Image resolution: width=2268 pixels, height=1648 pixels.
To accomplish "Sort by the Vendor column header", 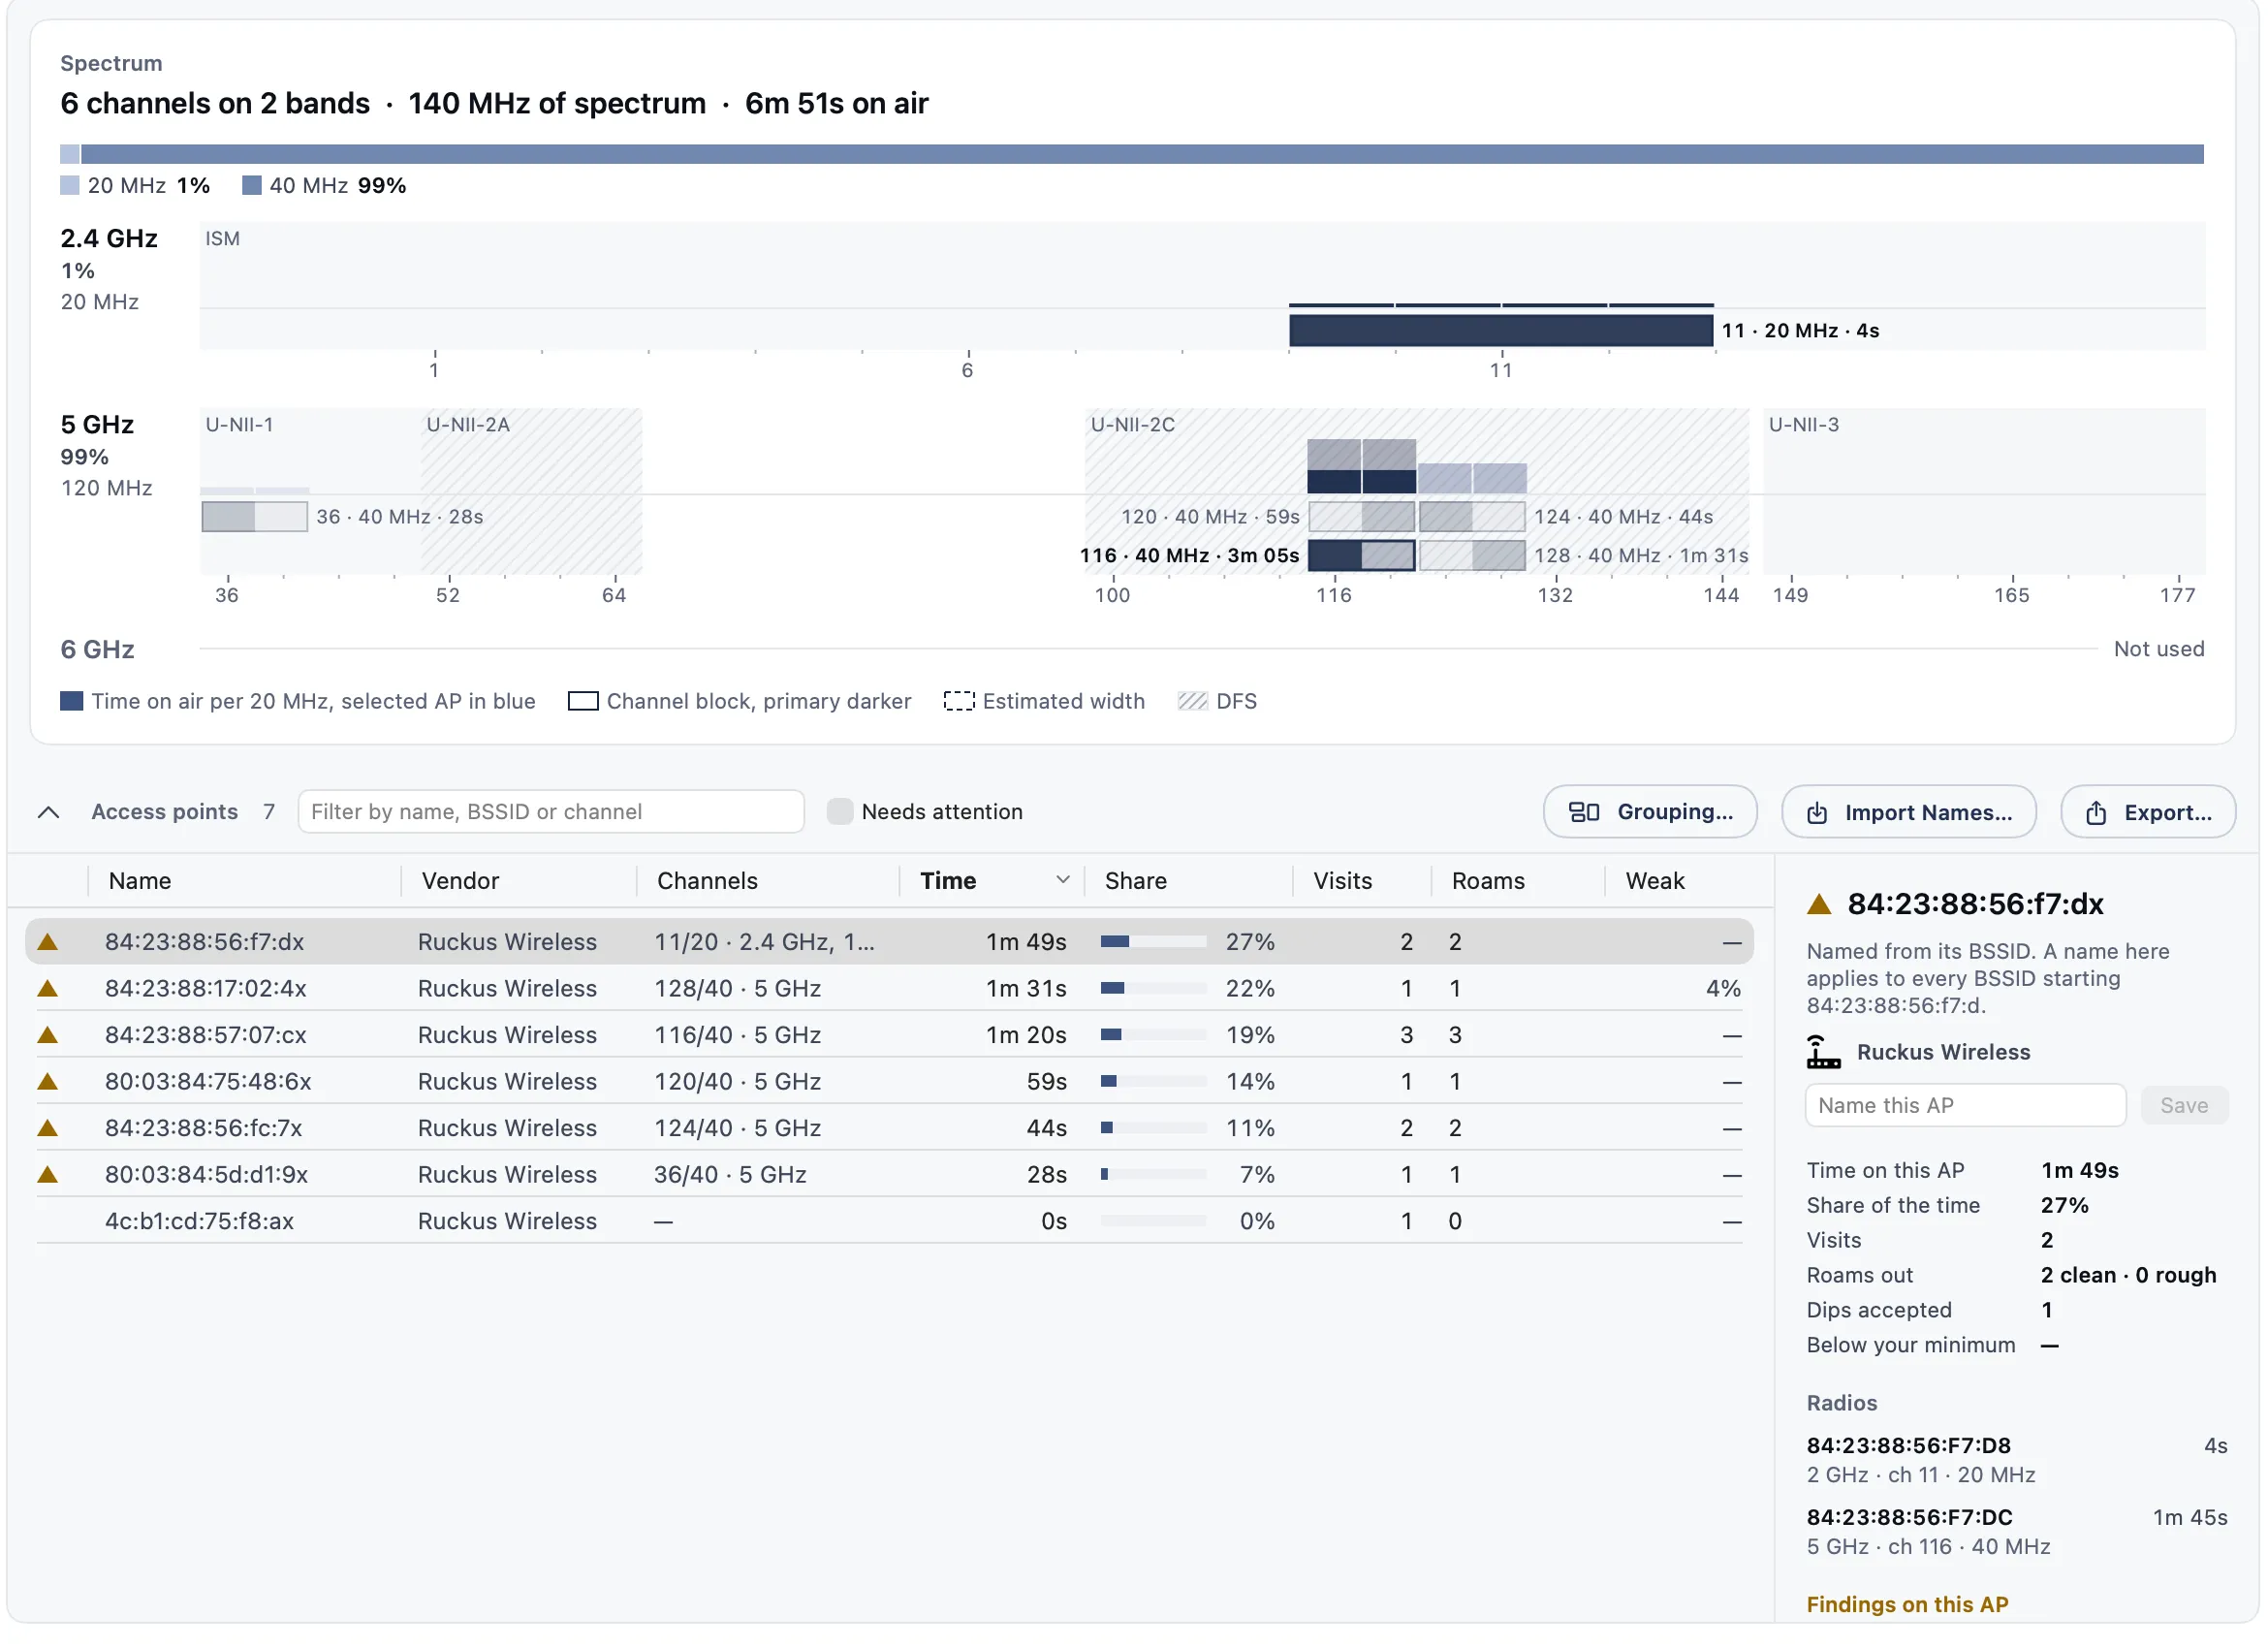I will [x=460, y=881].
